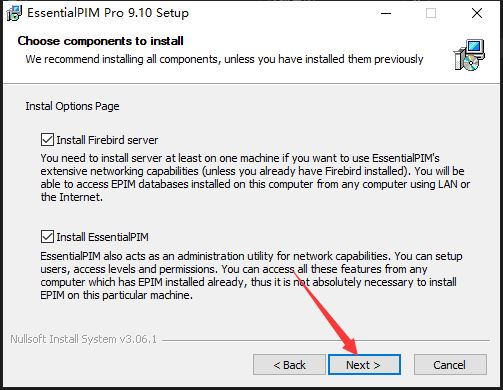503x390 pixels.
Task: Click the grayed-out maximize window button
Action: pyautogui.click(x=431, y=13)
